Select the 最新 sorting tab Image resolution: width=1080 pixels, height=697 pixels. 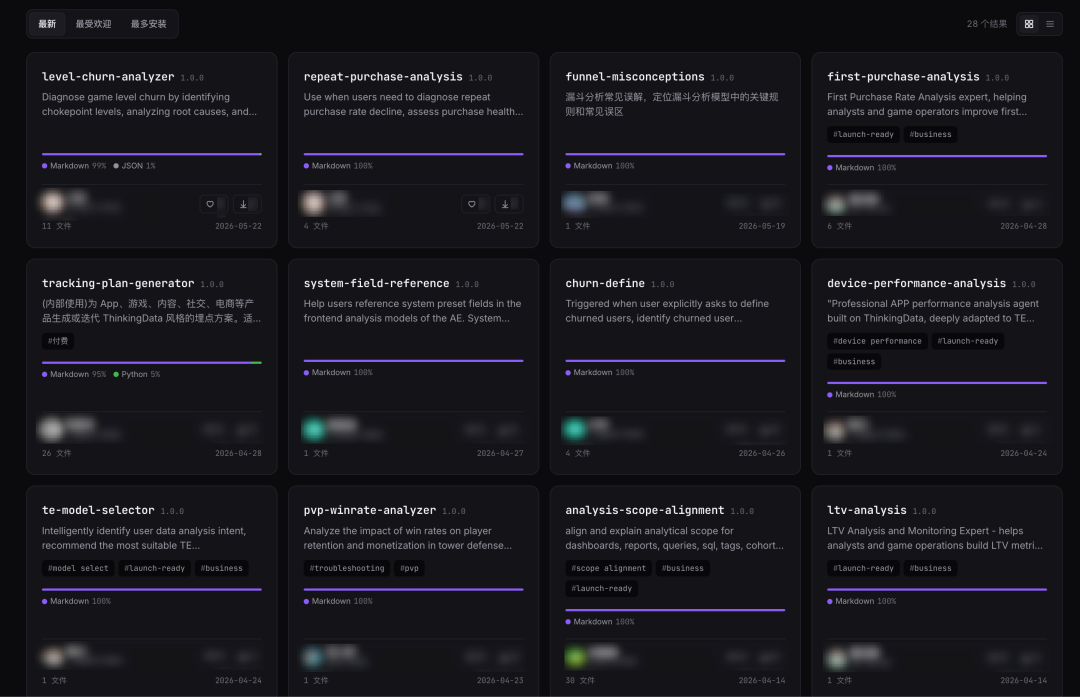click(47, 24)
